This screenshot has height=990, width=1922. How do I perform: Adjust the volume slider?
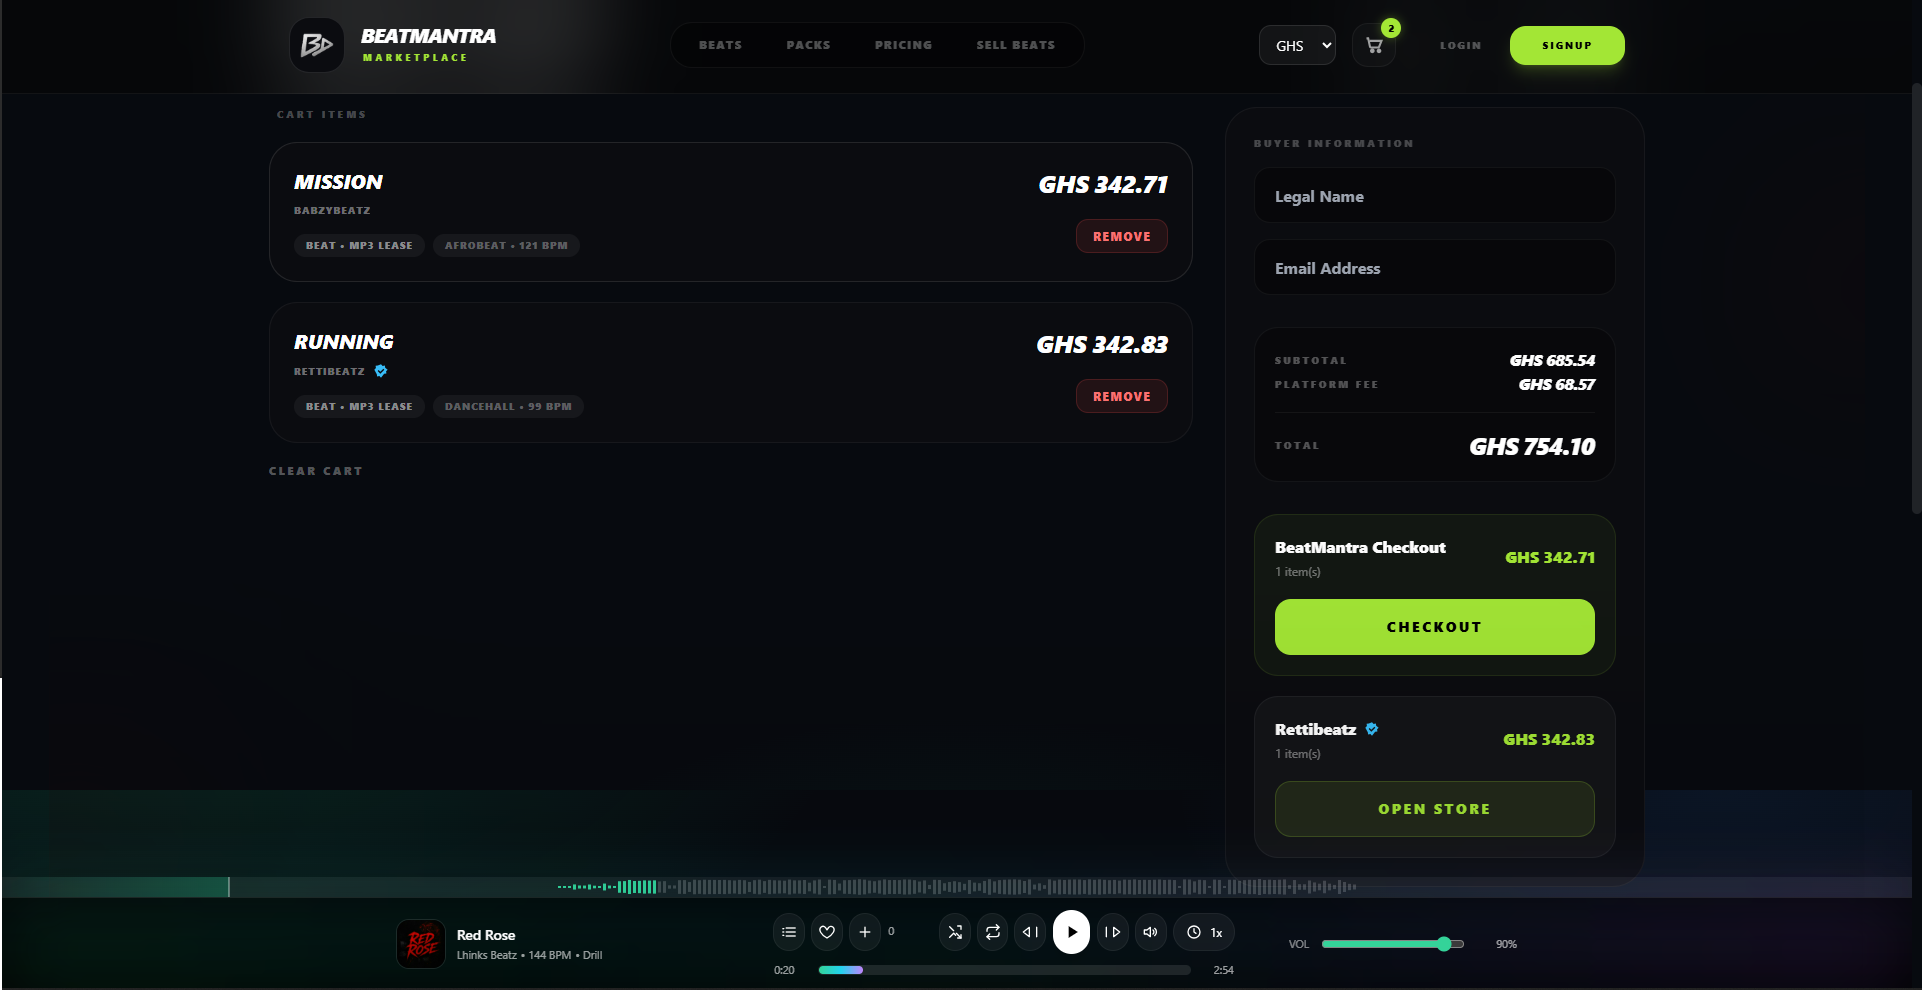pos(1393,944)
